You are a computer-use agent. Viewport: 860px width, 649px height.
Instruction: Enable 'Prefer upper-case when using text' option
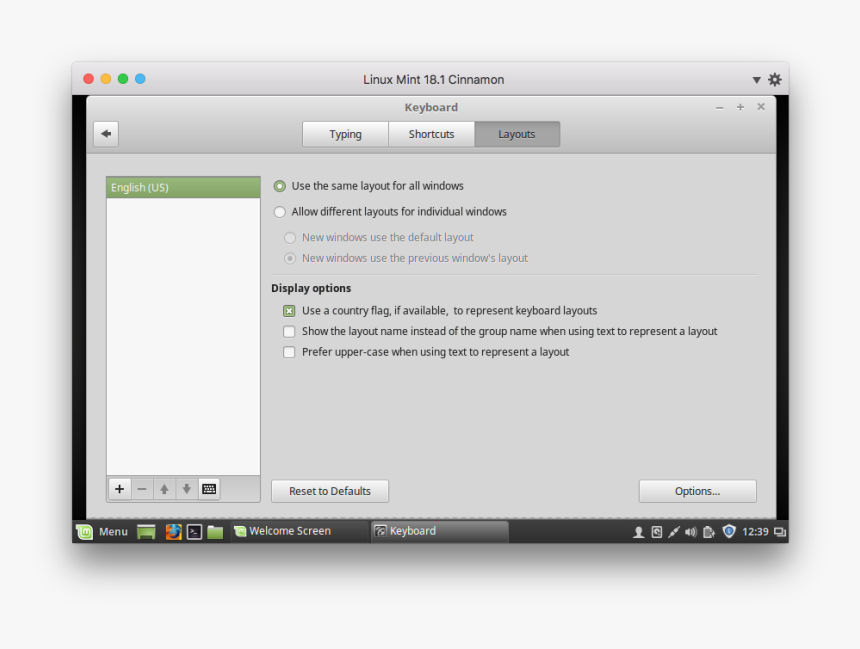click(289, 352)
